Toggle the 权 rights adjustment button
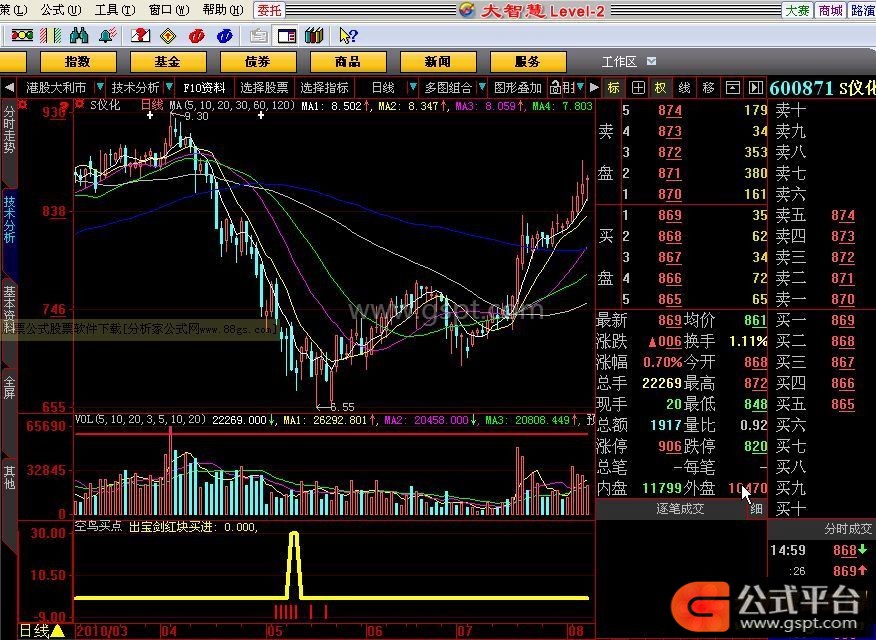 tap(661, 88)
